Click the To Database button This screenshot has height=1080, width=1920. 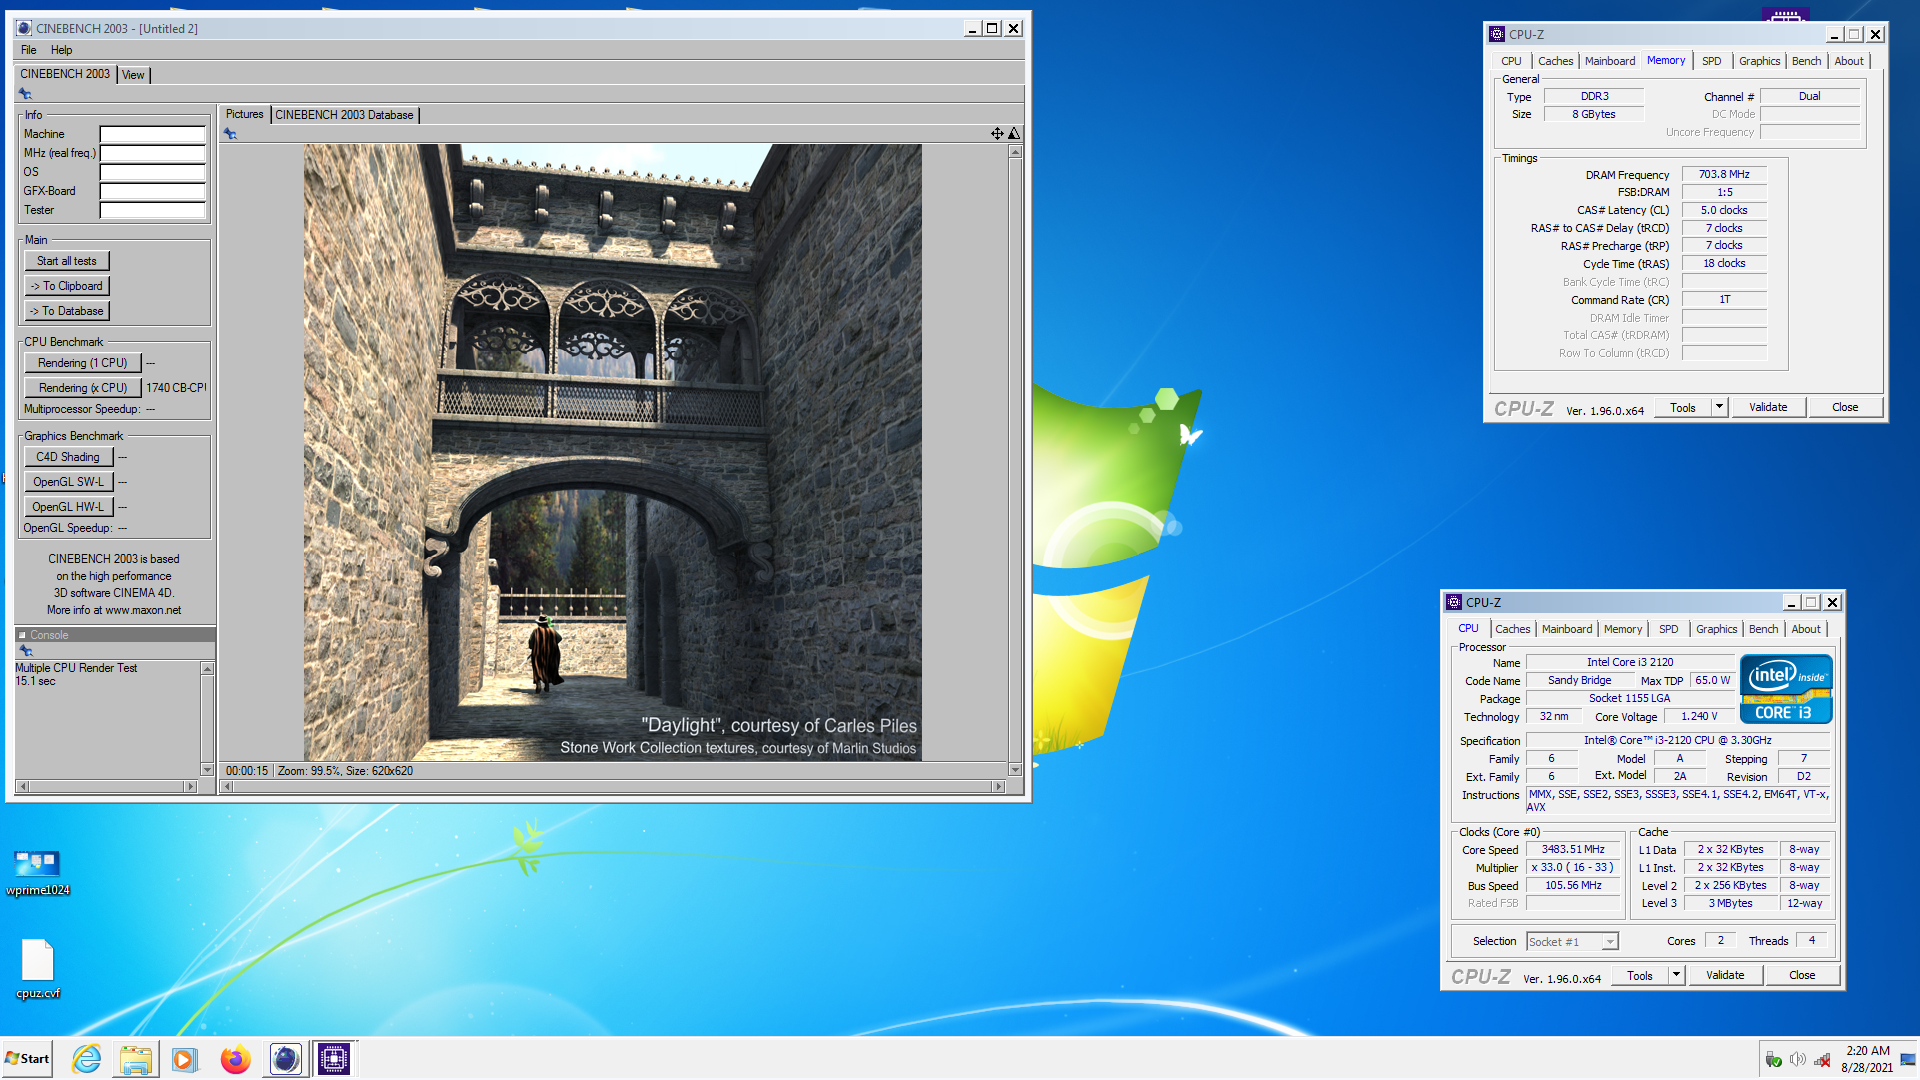tap(67, 311)
